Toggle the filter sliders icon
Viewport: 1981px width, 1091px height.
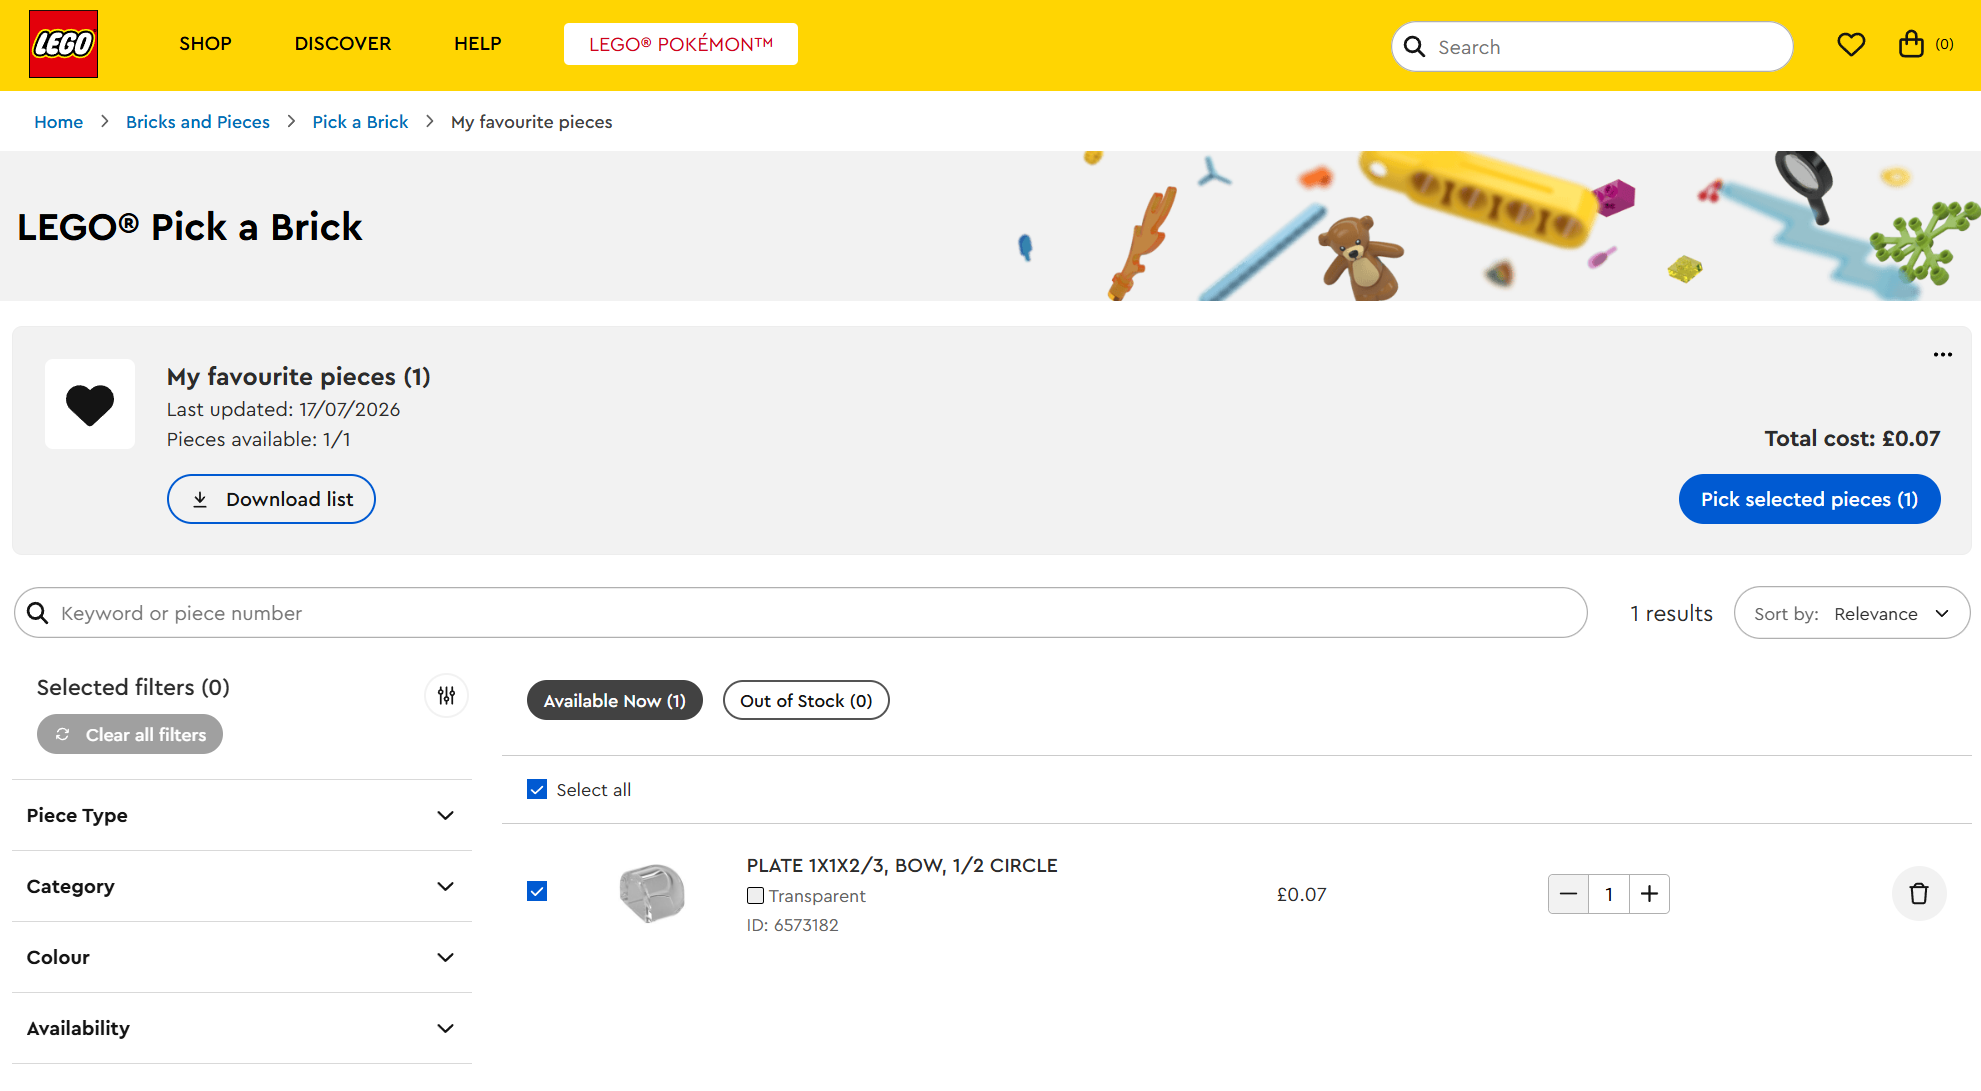click(446, 695)
